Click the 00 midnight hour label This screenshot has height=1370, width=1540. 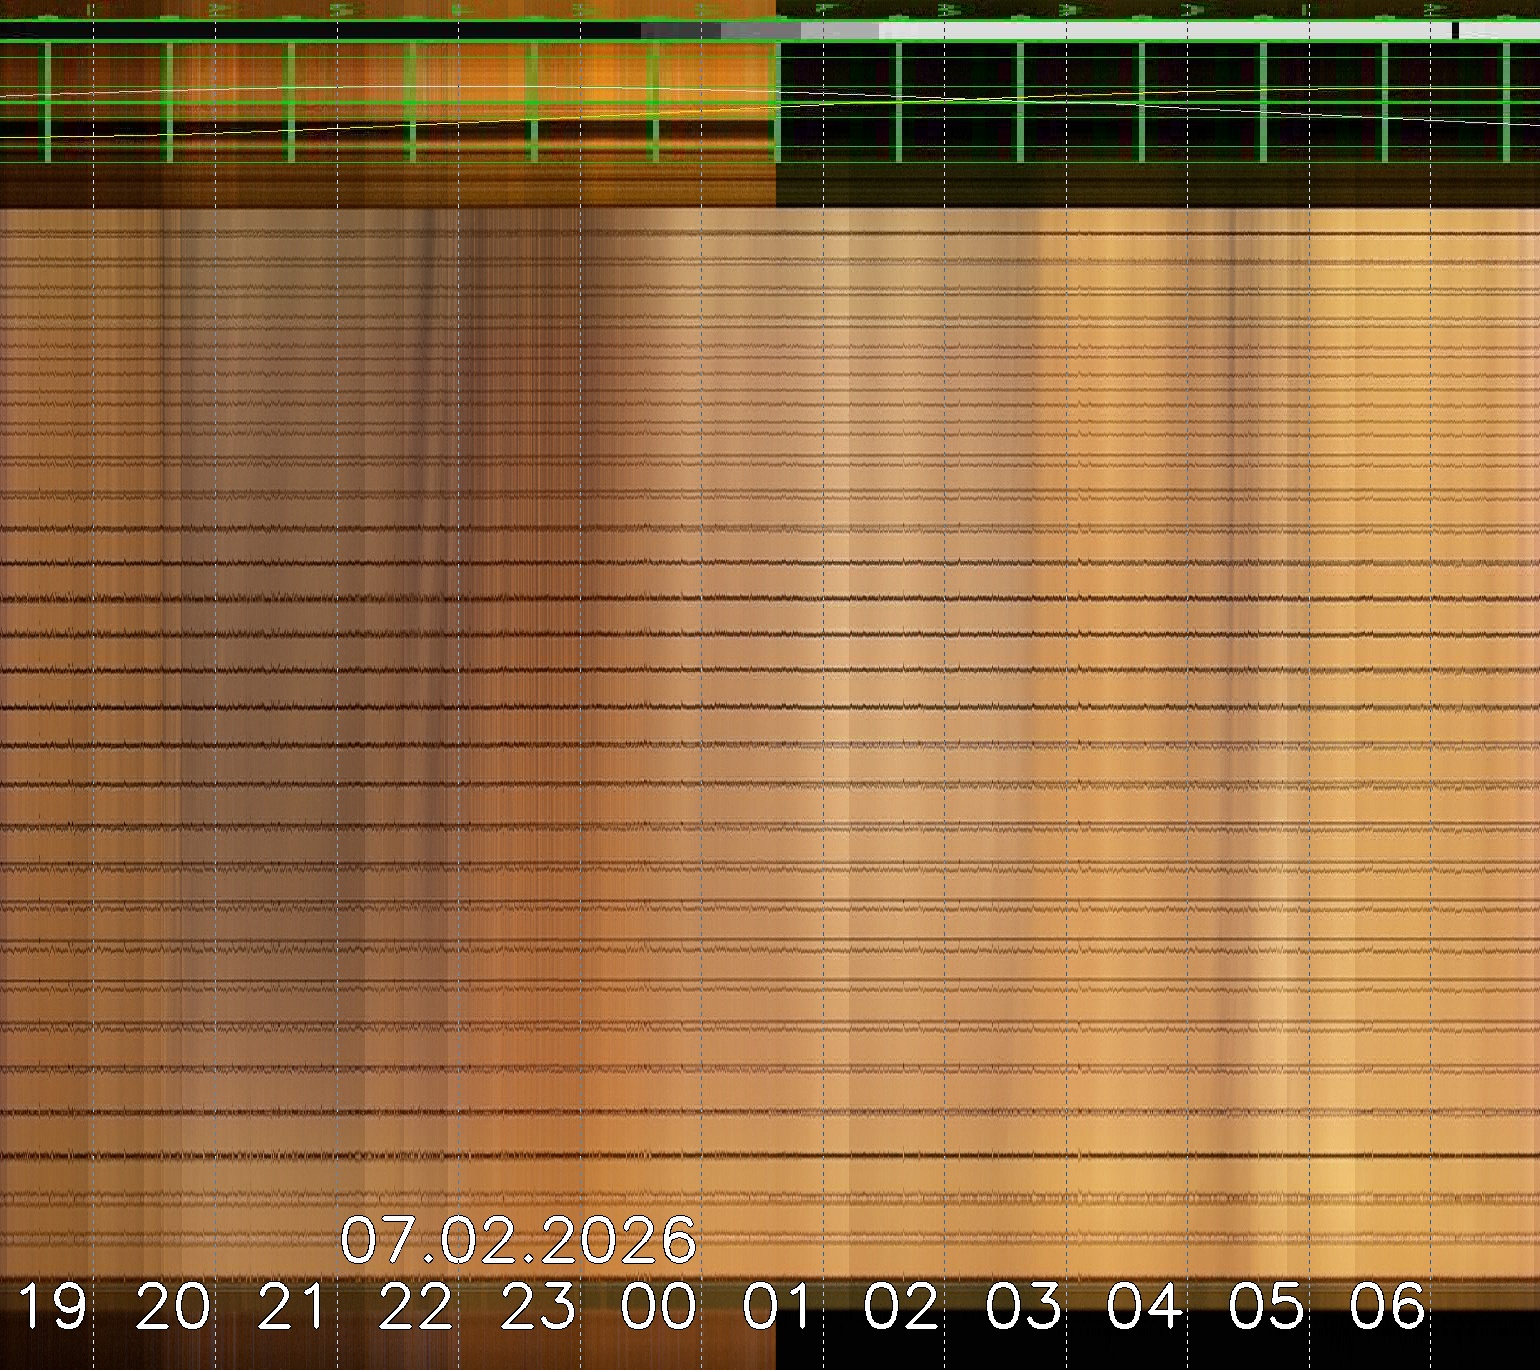(659, 1306)
